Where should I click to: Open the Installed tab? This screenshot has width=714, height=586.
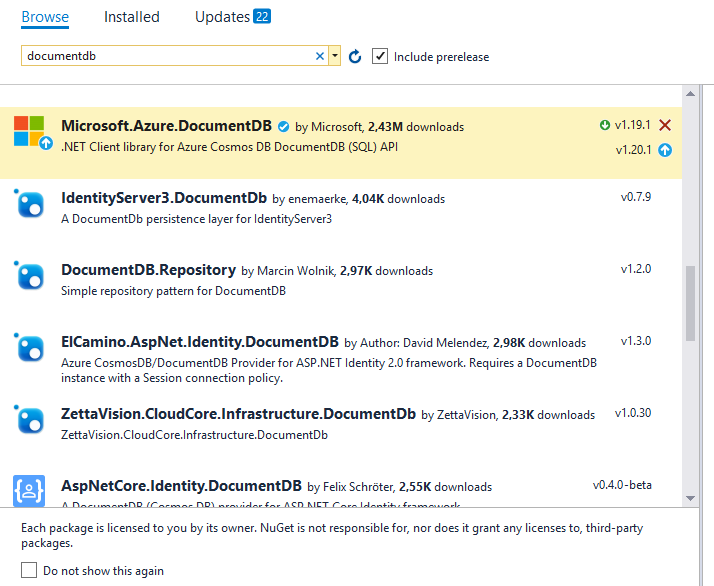point(132,17)
